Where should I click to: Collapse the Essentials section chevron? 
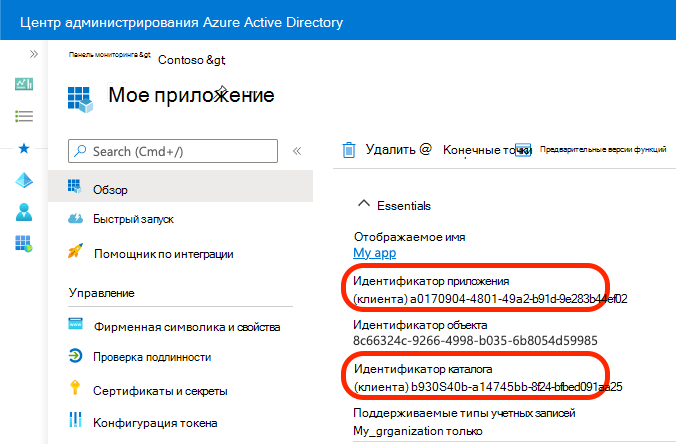tap(364, 203)
